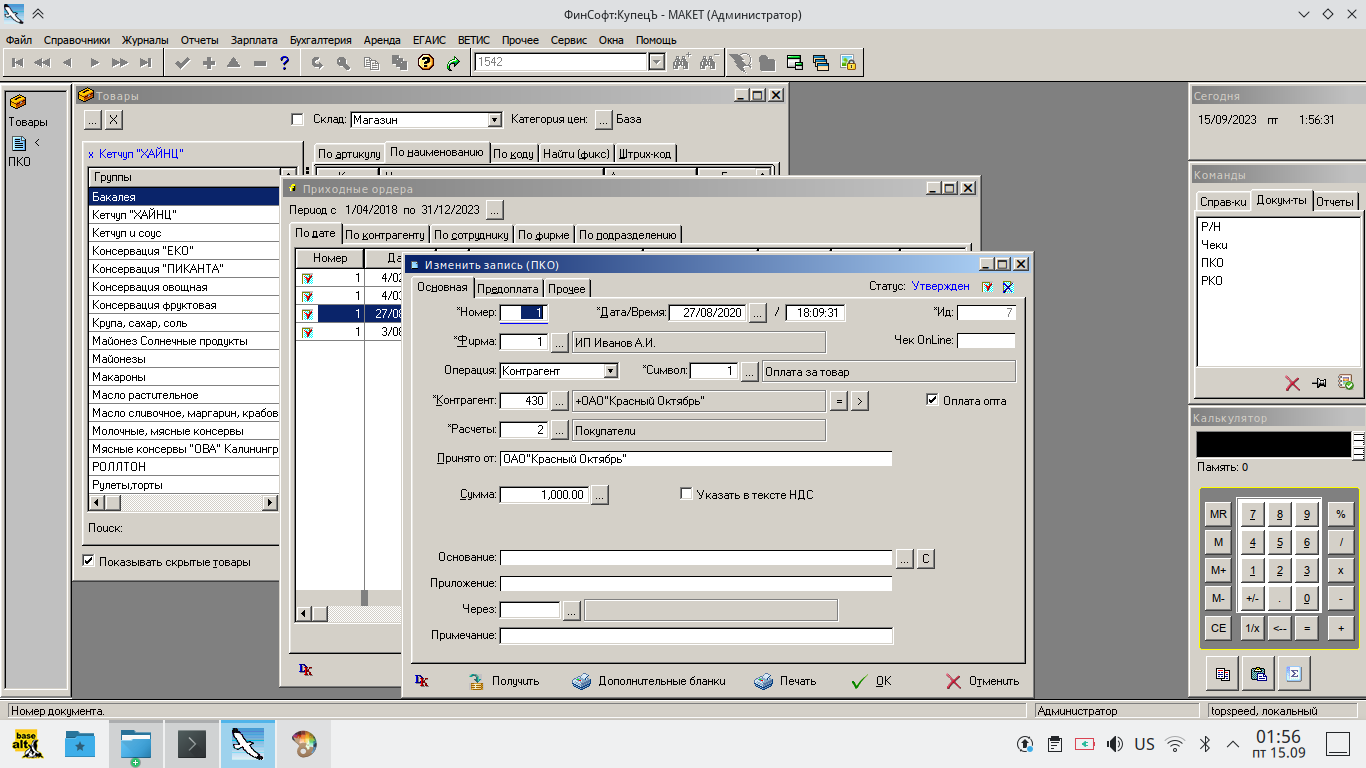This screenshot has width=1366, height=768.
Task: Click the pin icon in Команды panel
Action: [x=1319, y=383]
